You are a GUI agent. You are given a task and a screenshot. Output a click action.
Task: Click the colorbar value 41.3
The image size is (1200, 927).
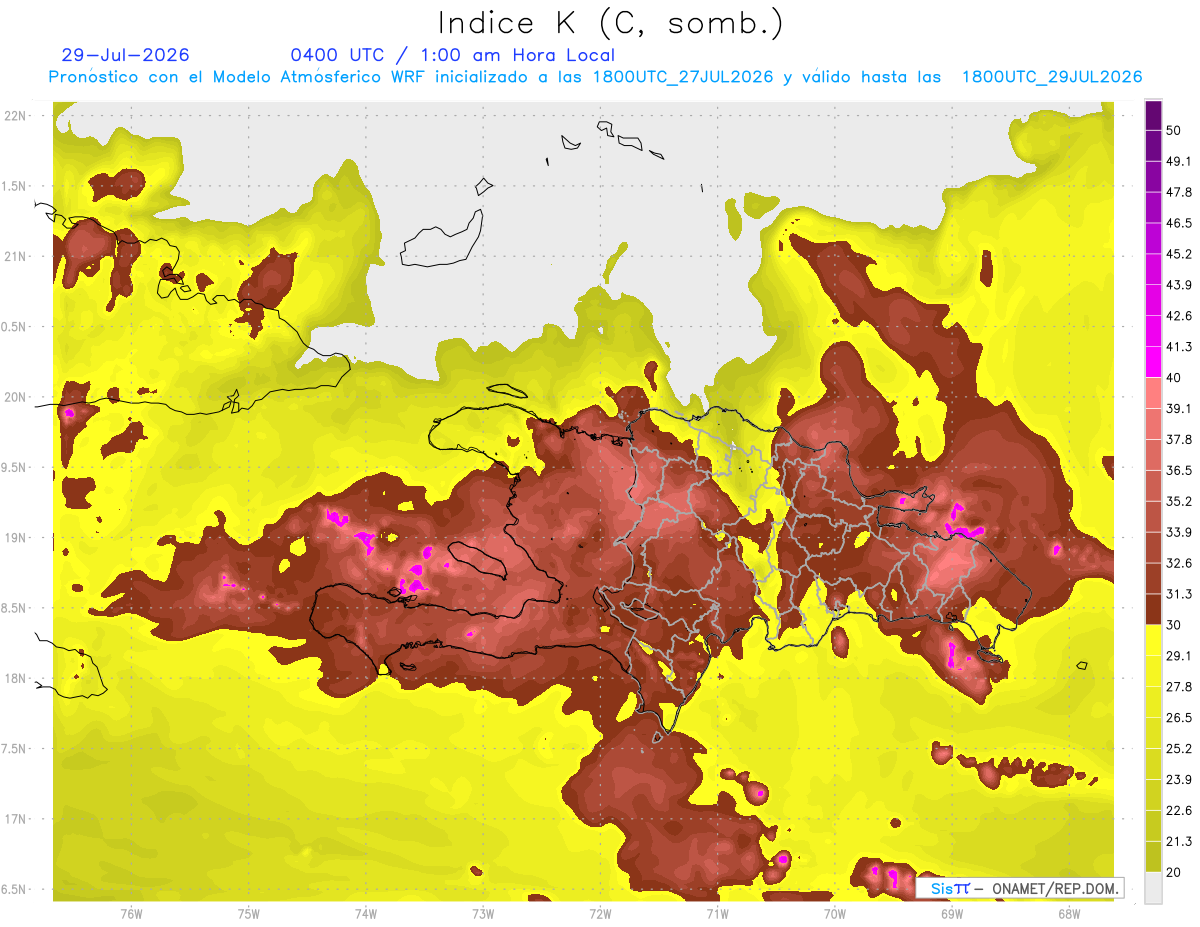pyautogui.click(x=1179, y=347)
